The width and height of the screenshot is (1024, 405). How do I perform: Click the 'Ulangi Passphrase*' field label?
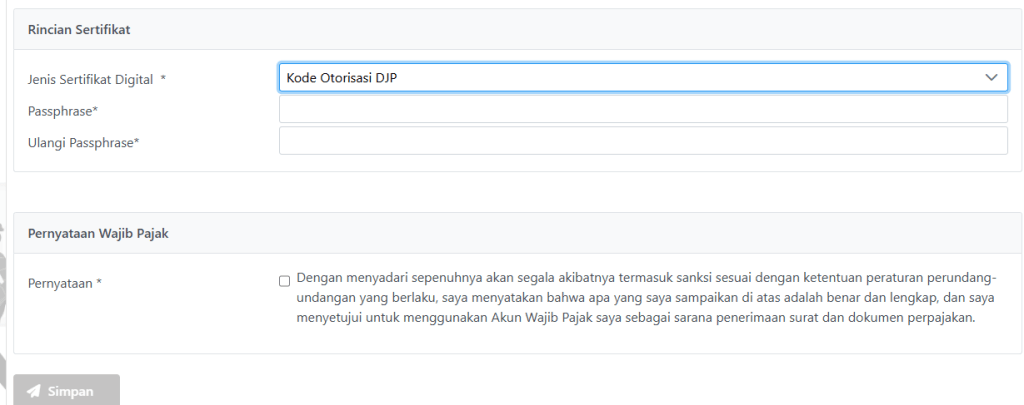click(x=83, y=142)
